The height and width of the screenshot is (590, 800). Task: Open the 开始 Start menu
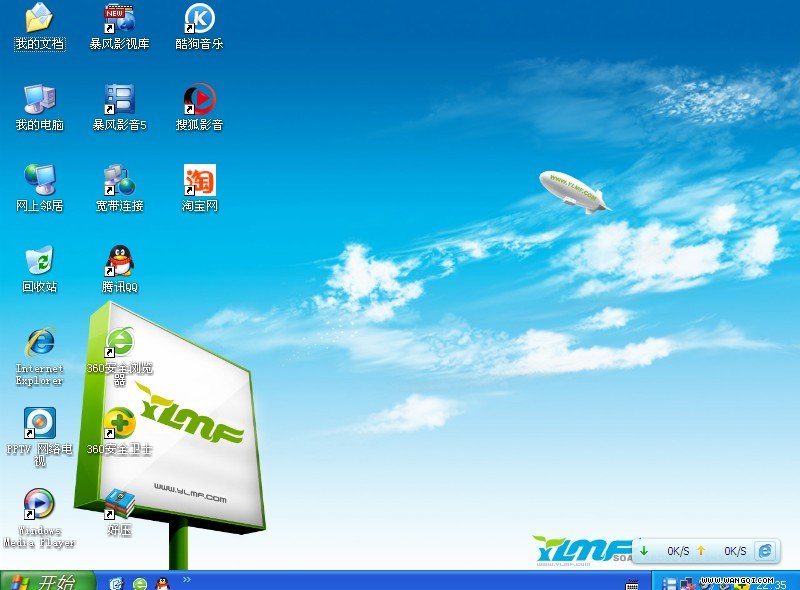pyautogui.click(x=47, y=581)
